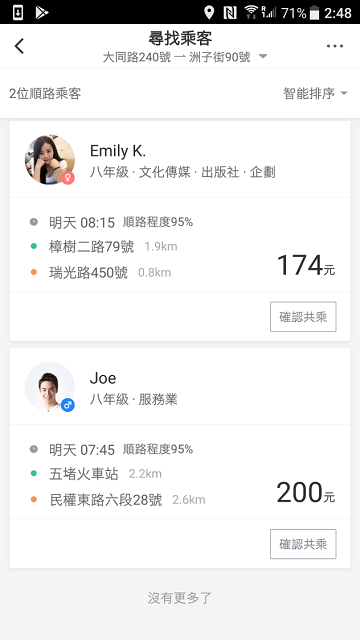This screenshot has width=360, height=640.
Task: Tap Emily K.'s profile photo
Action: pos(50,160)
